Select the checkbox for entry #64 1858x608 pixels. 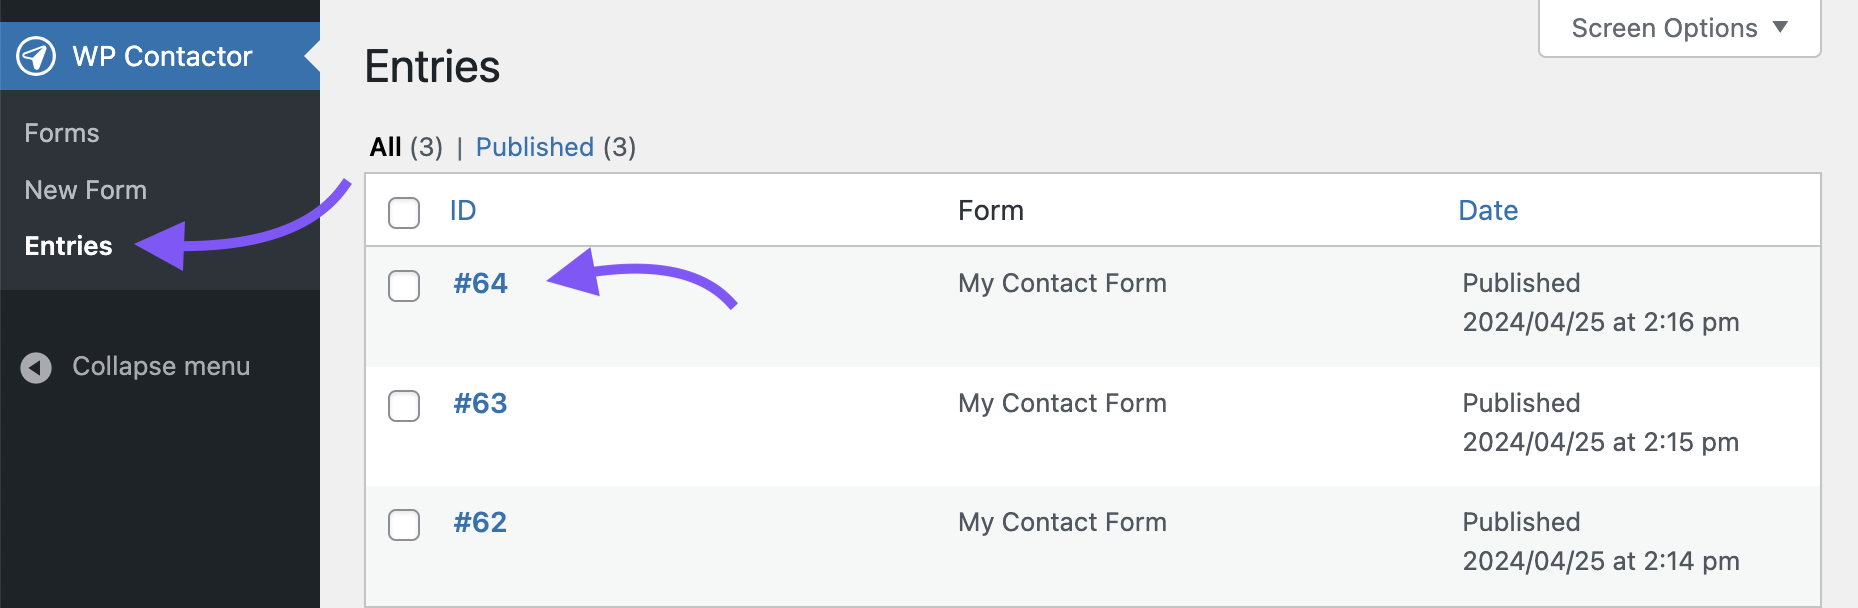pos(404,285)
